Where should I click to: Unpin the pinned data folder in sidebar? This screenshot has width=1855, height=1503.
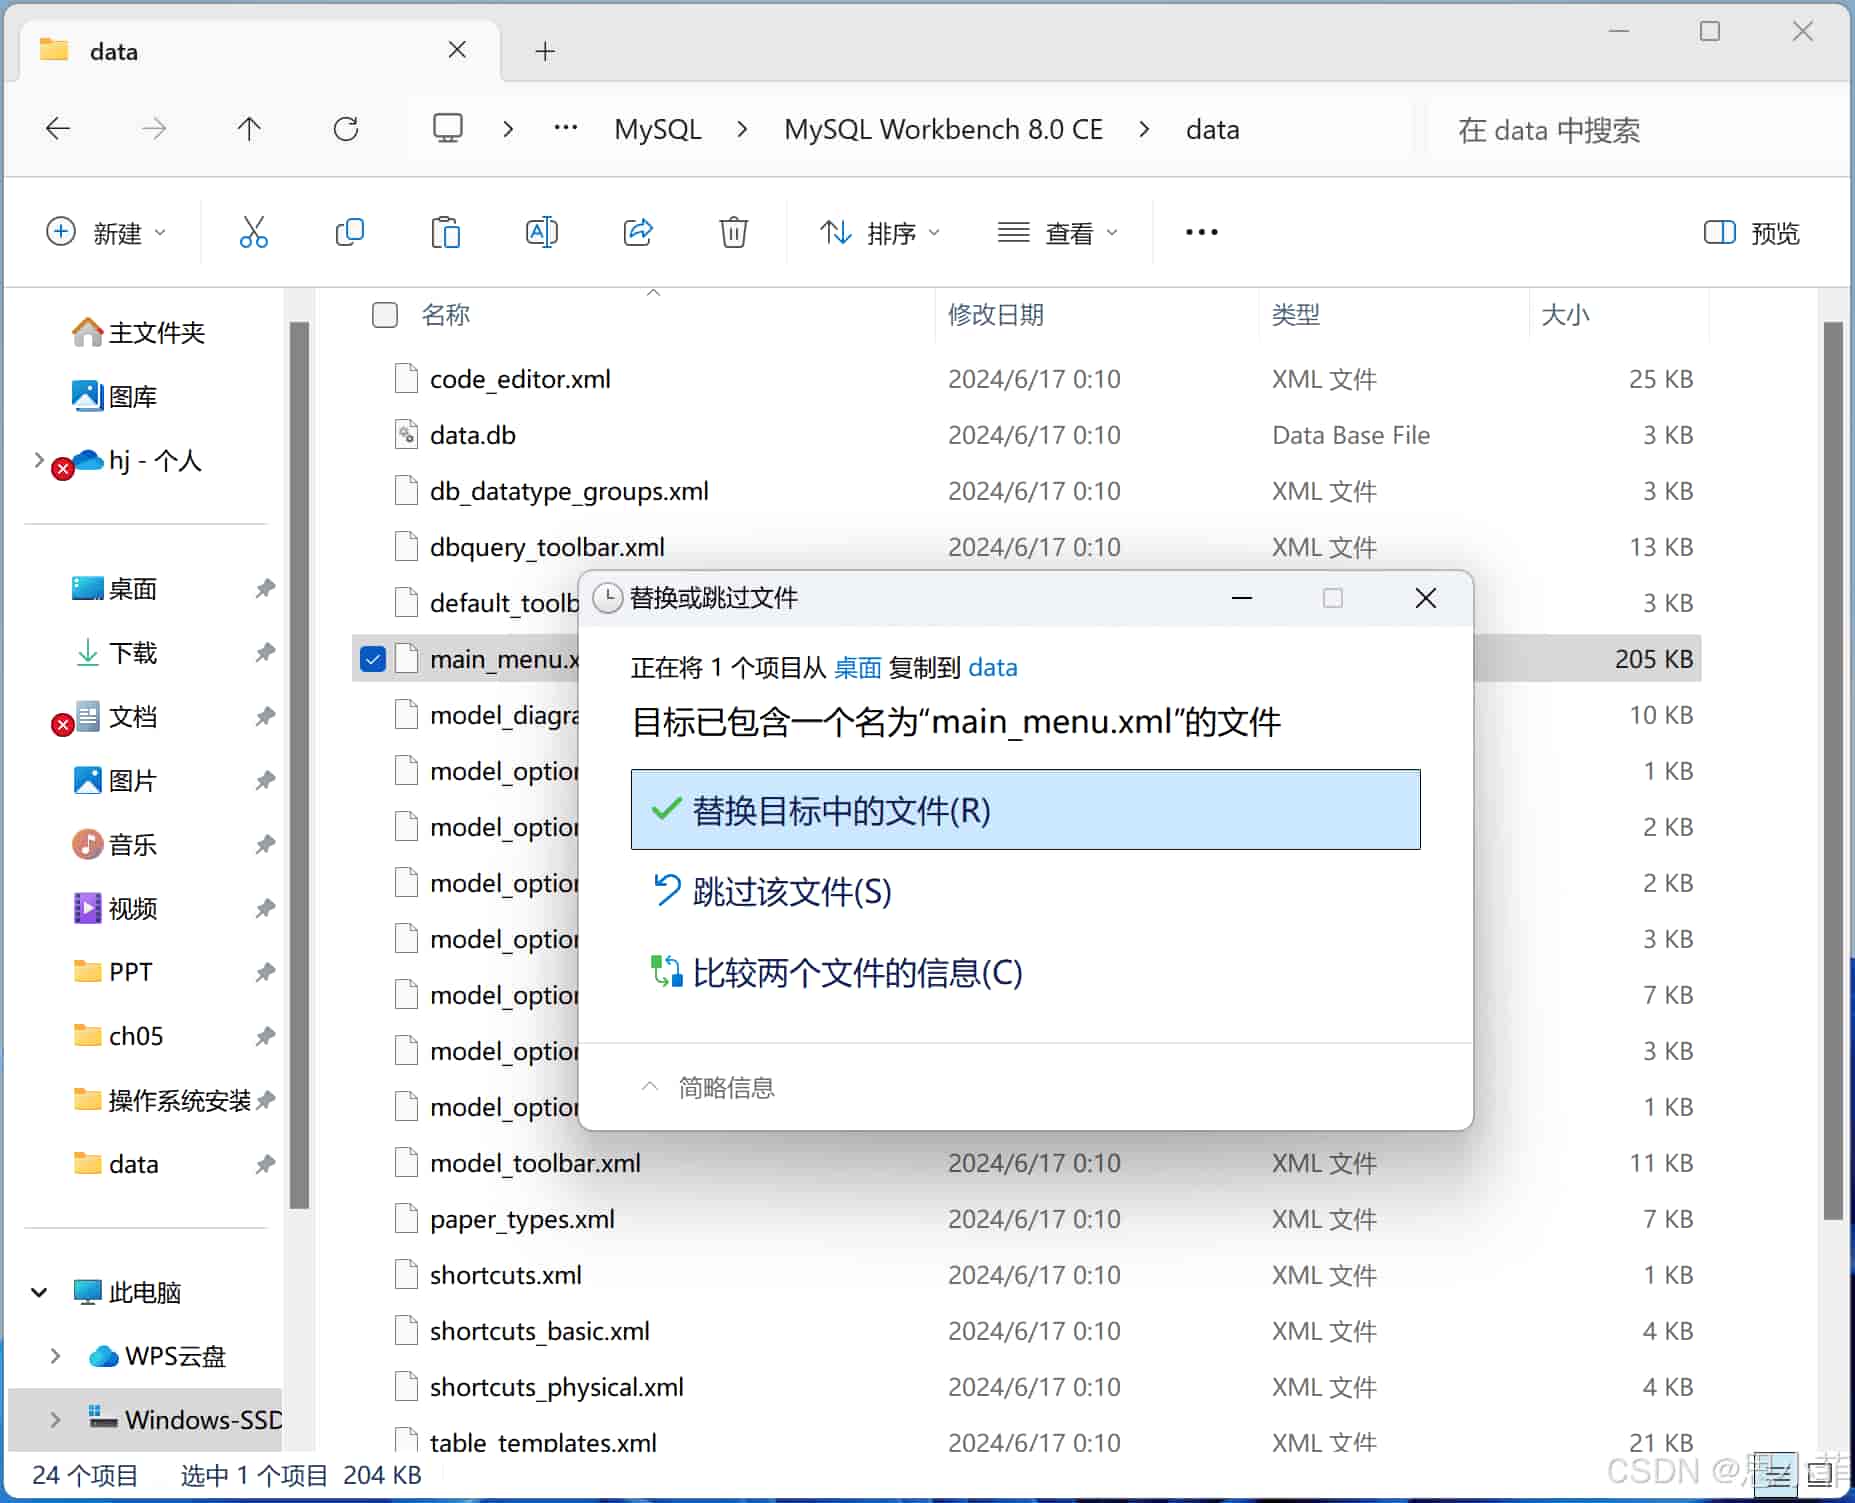tap(264, 1164)
